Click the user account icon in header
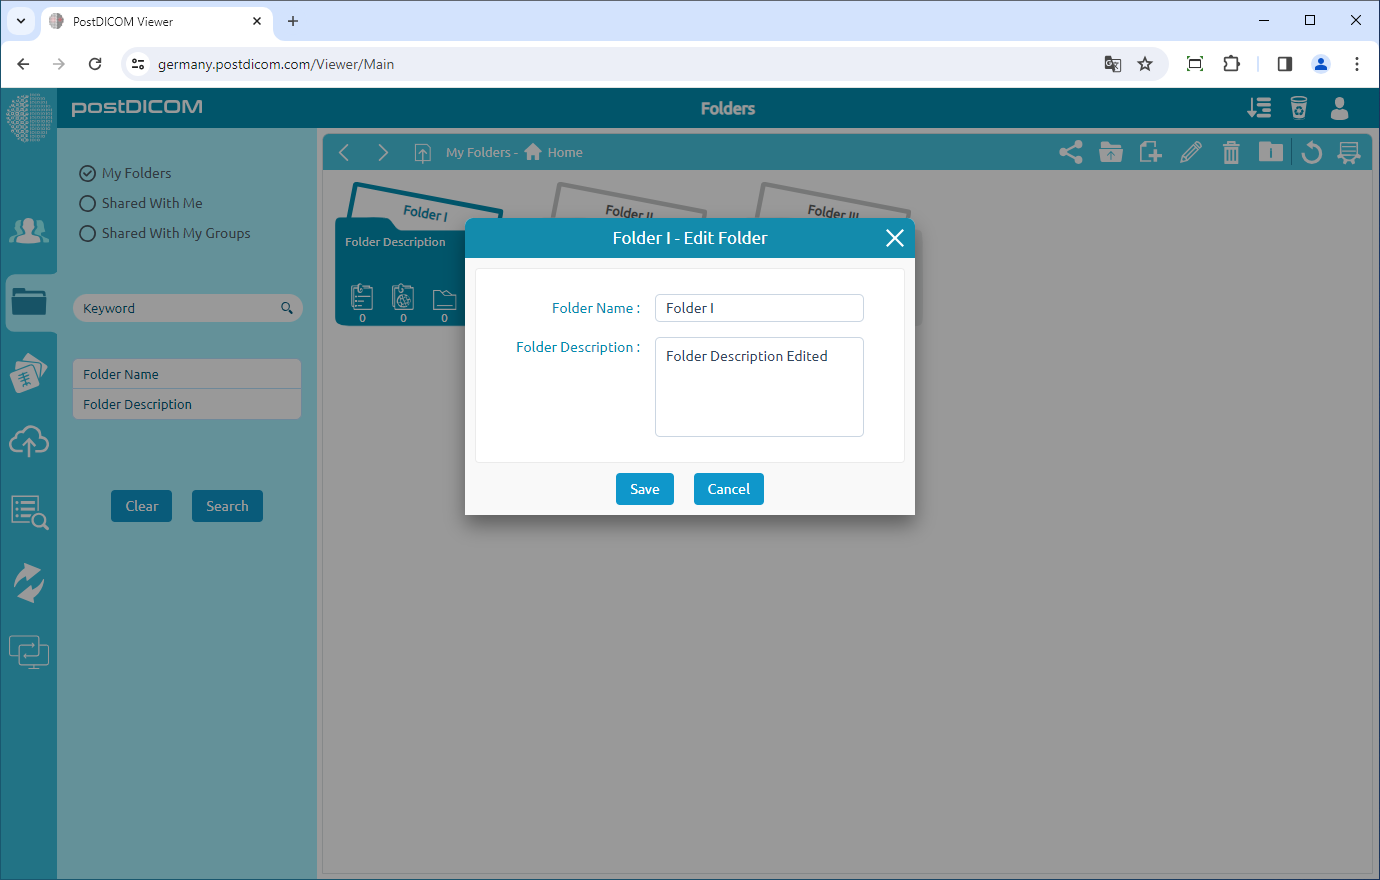Viewport: 1380px width, 880px height. [1340, 108]
